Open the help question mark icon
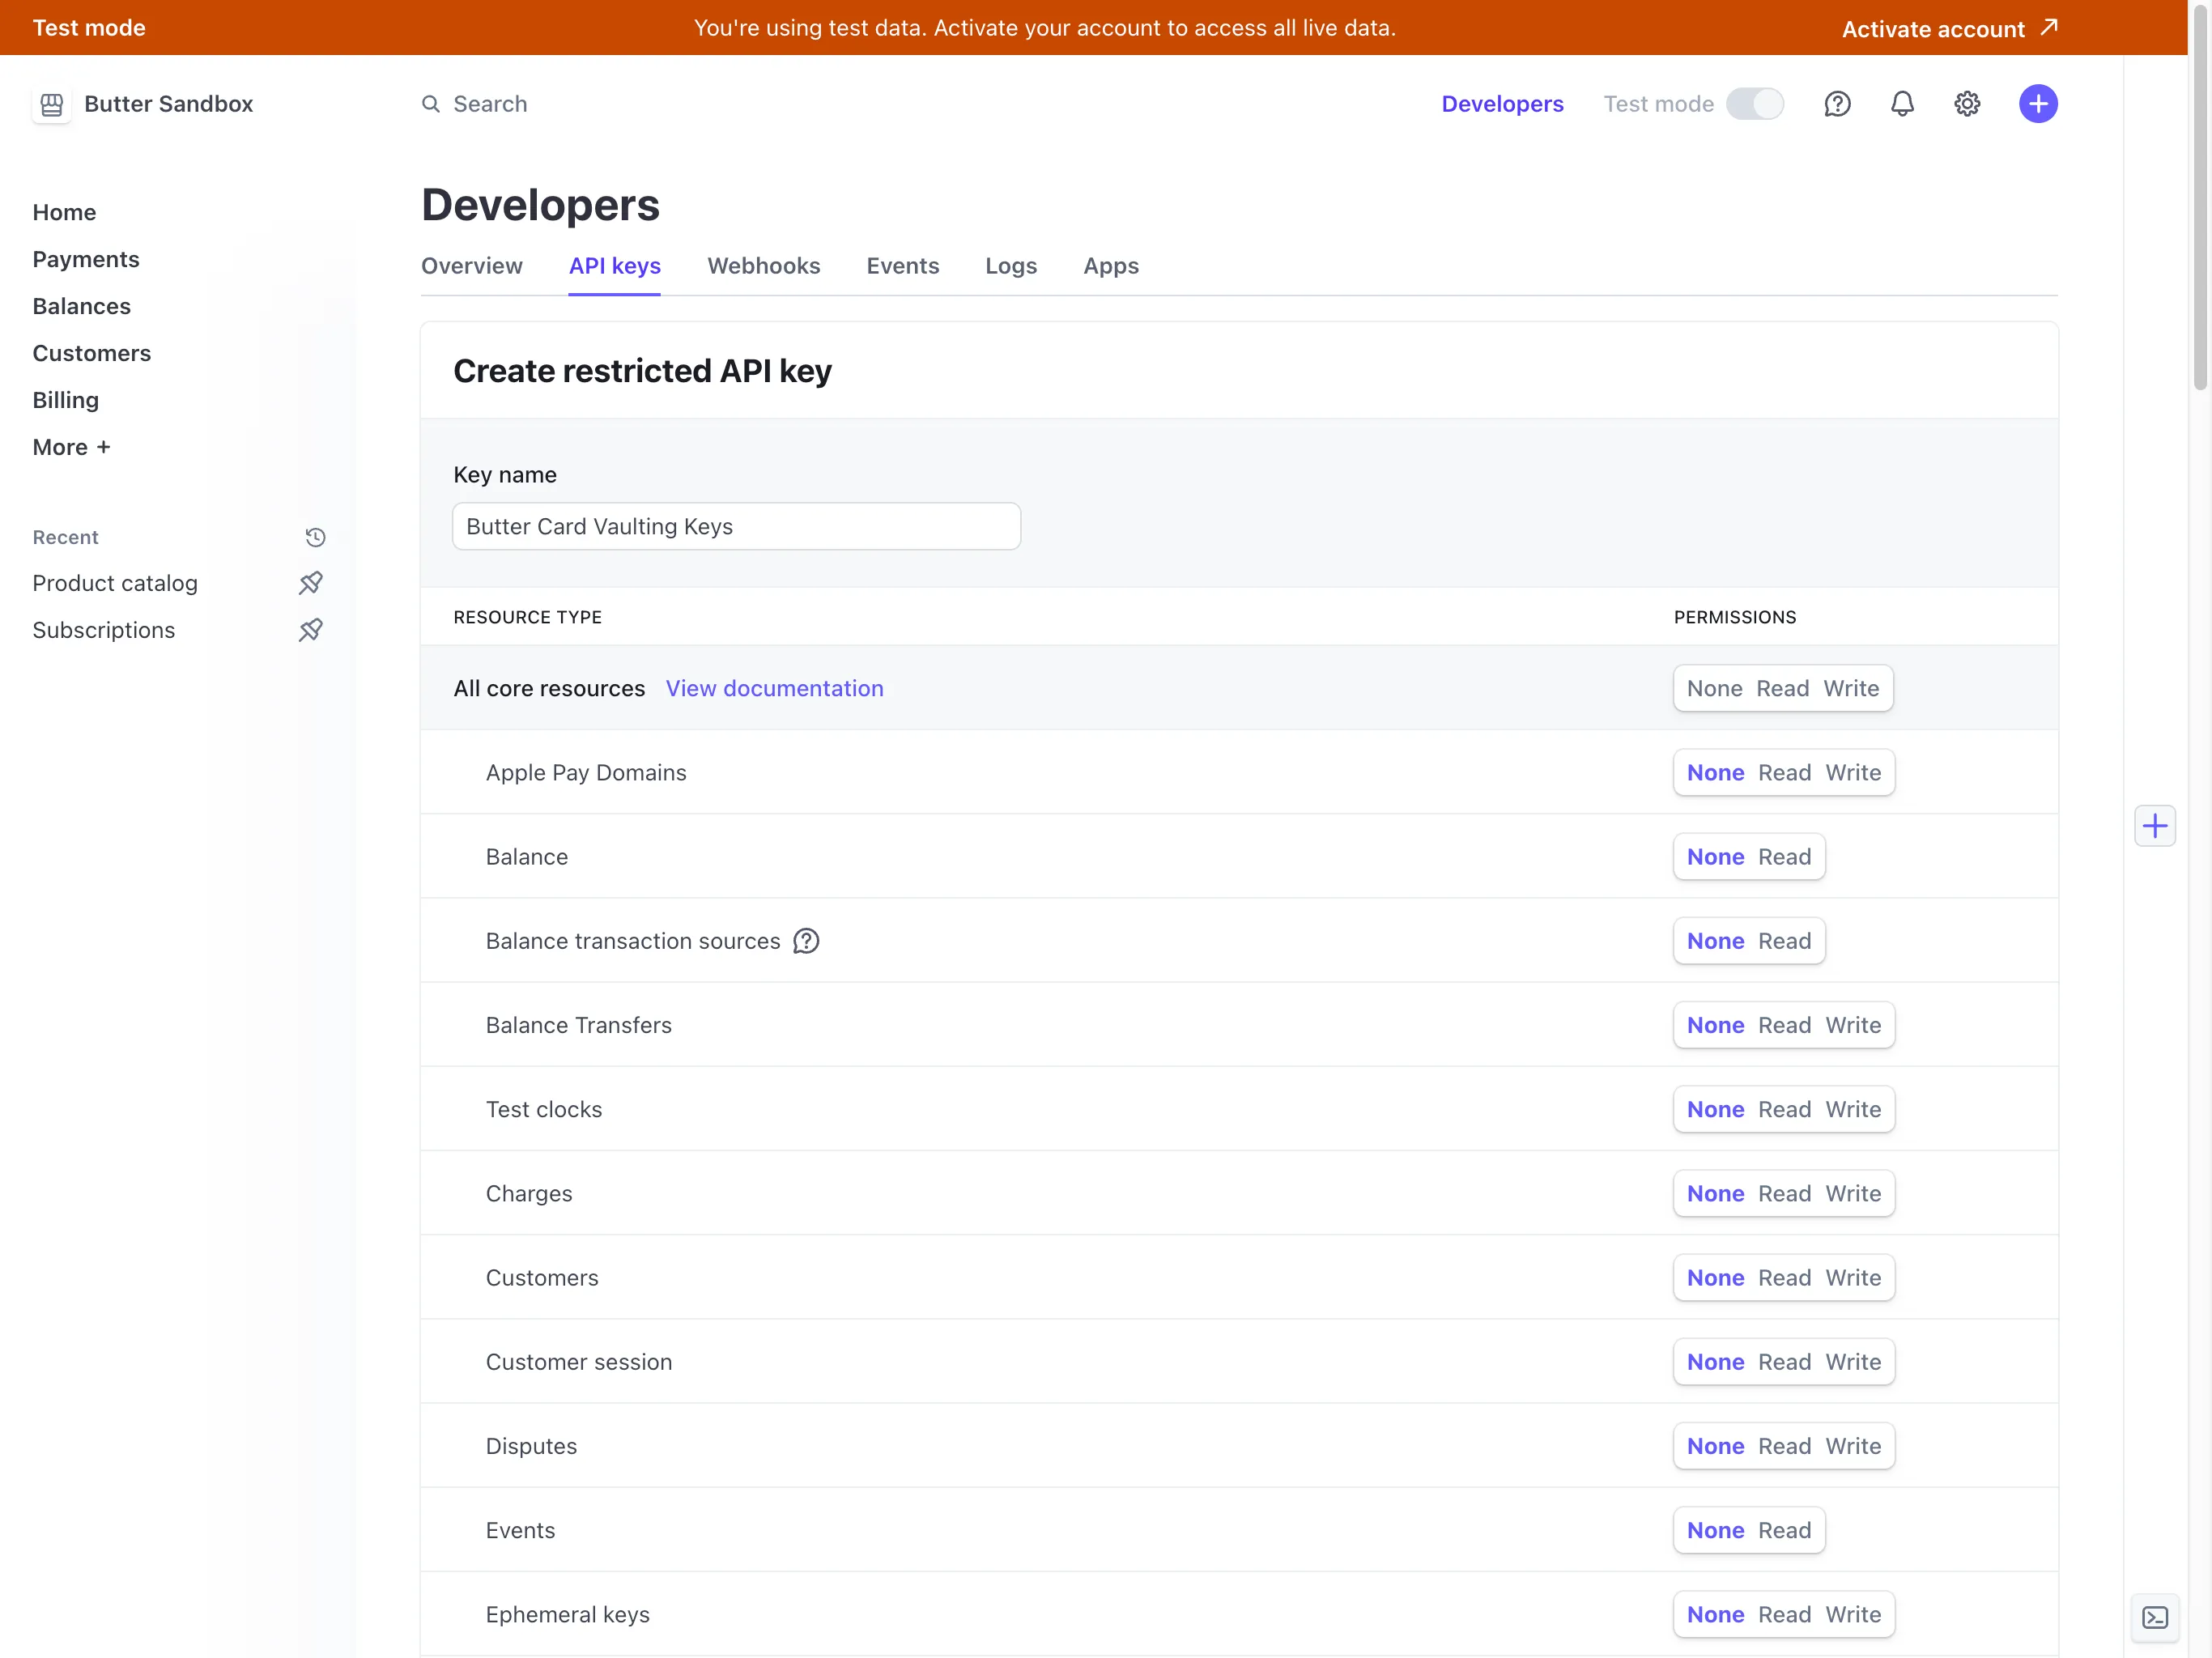 click(1837, 104)
